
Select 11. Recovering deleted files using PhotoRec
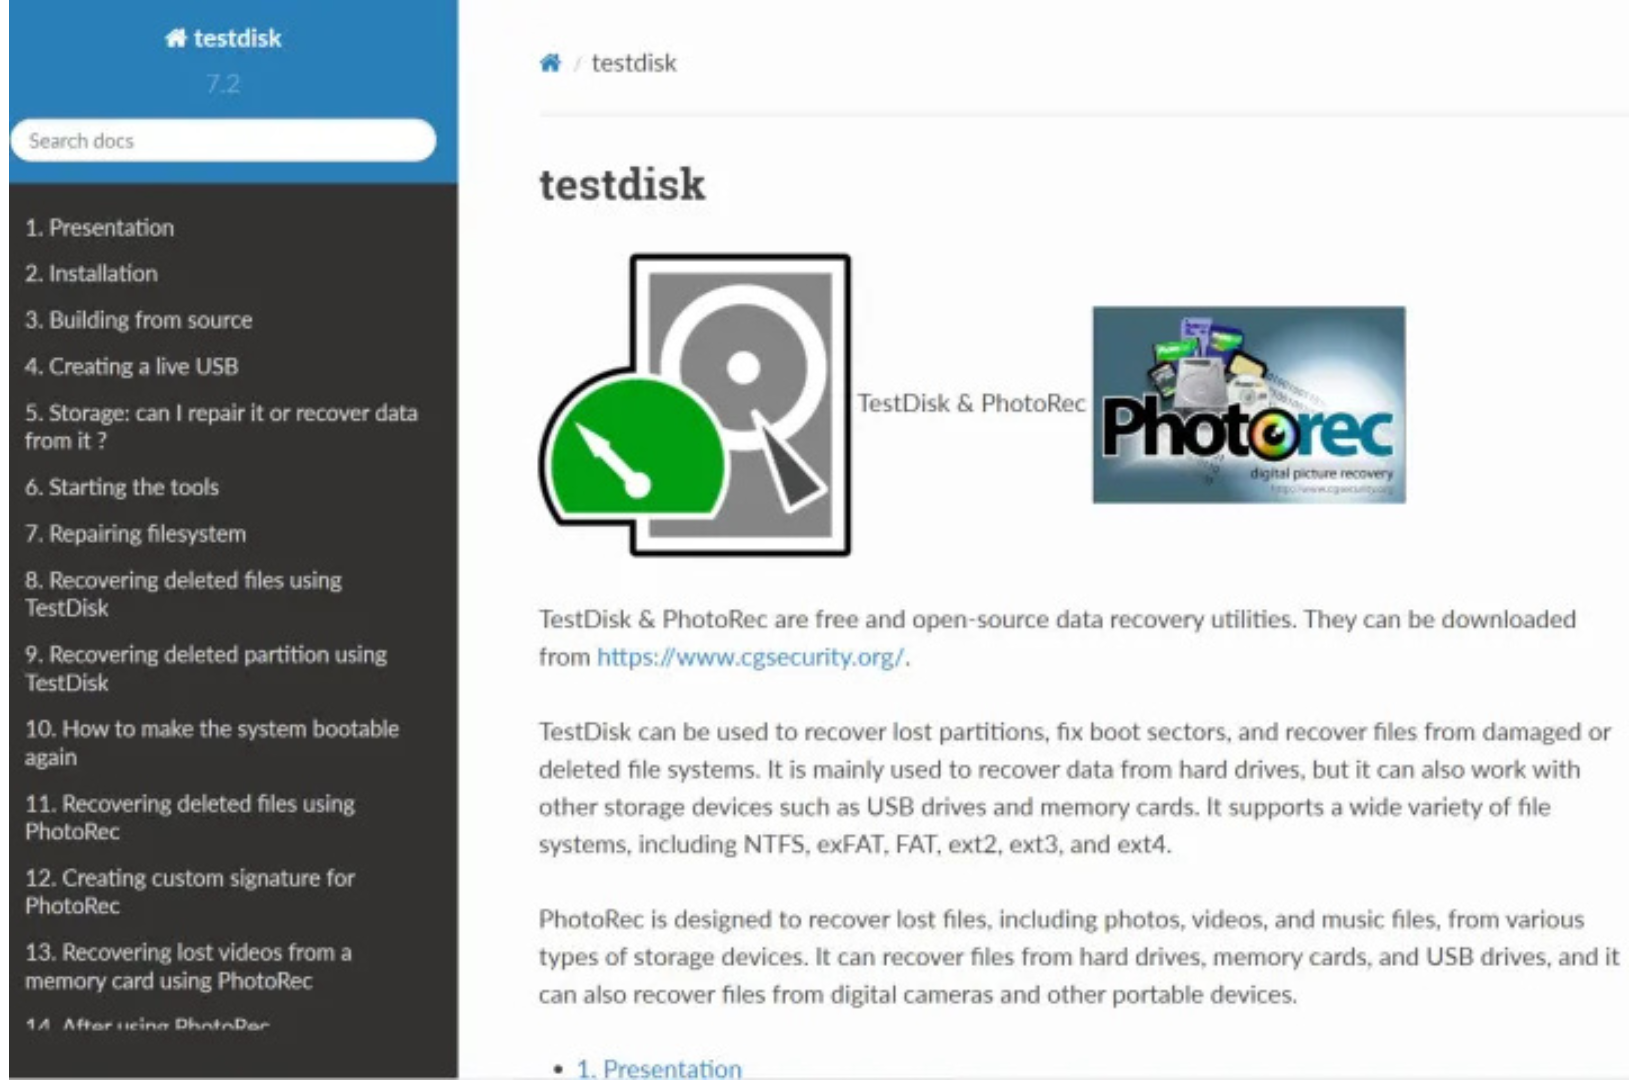[x=190, y=818]
